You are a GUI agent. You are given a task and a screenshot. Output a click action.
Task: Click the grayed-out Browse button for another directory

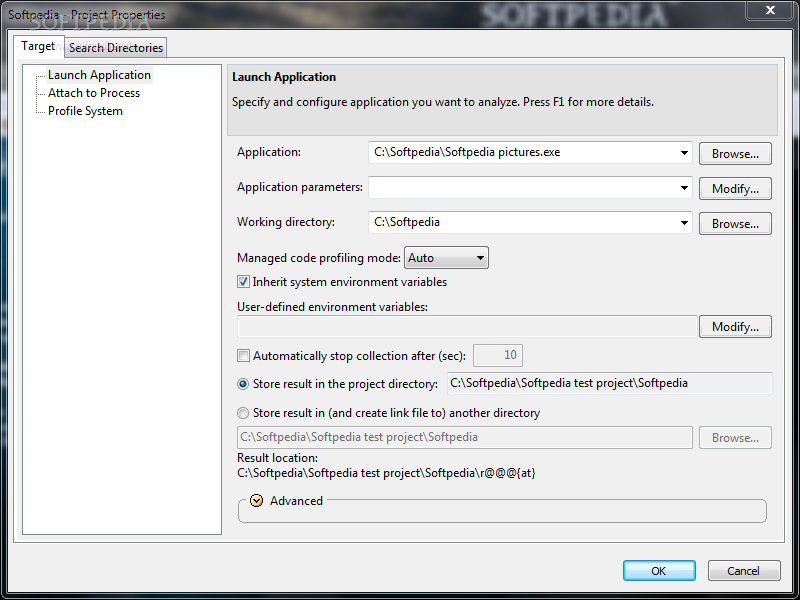(735, 438)
